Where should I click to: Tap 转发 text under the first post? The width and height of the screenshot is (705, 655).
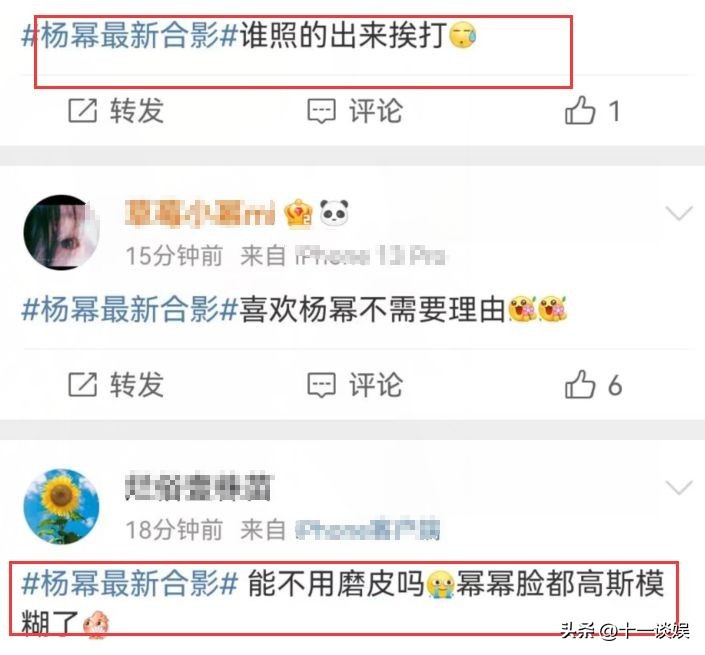(x=137, y=111)
